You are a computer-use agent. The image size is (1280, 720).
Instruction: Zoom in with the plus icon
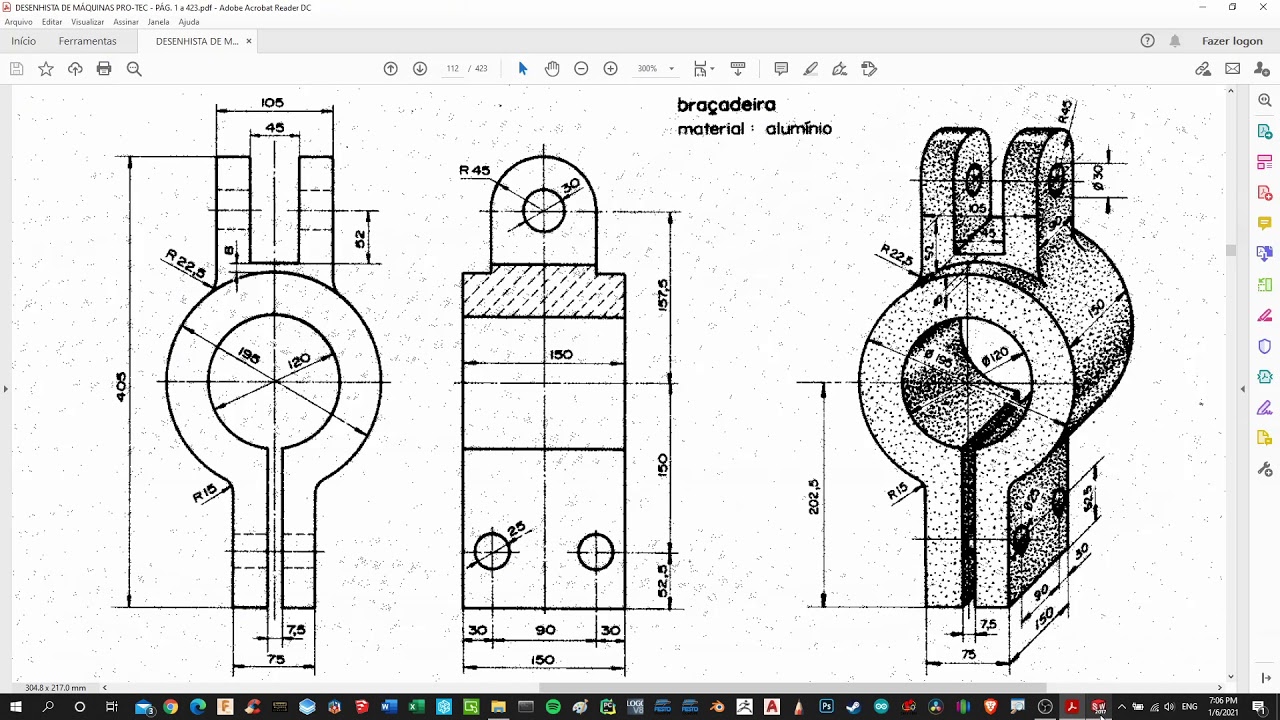pyautogui.click(x=611, y=69)
